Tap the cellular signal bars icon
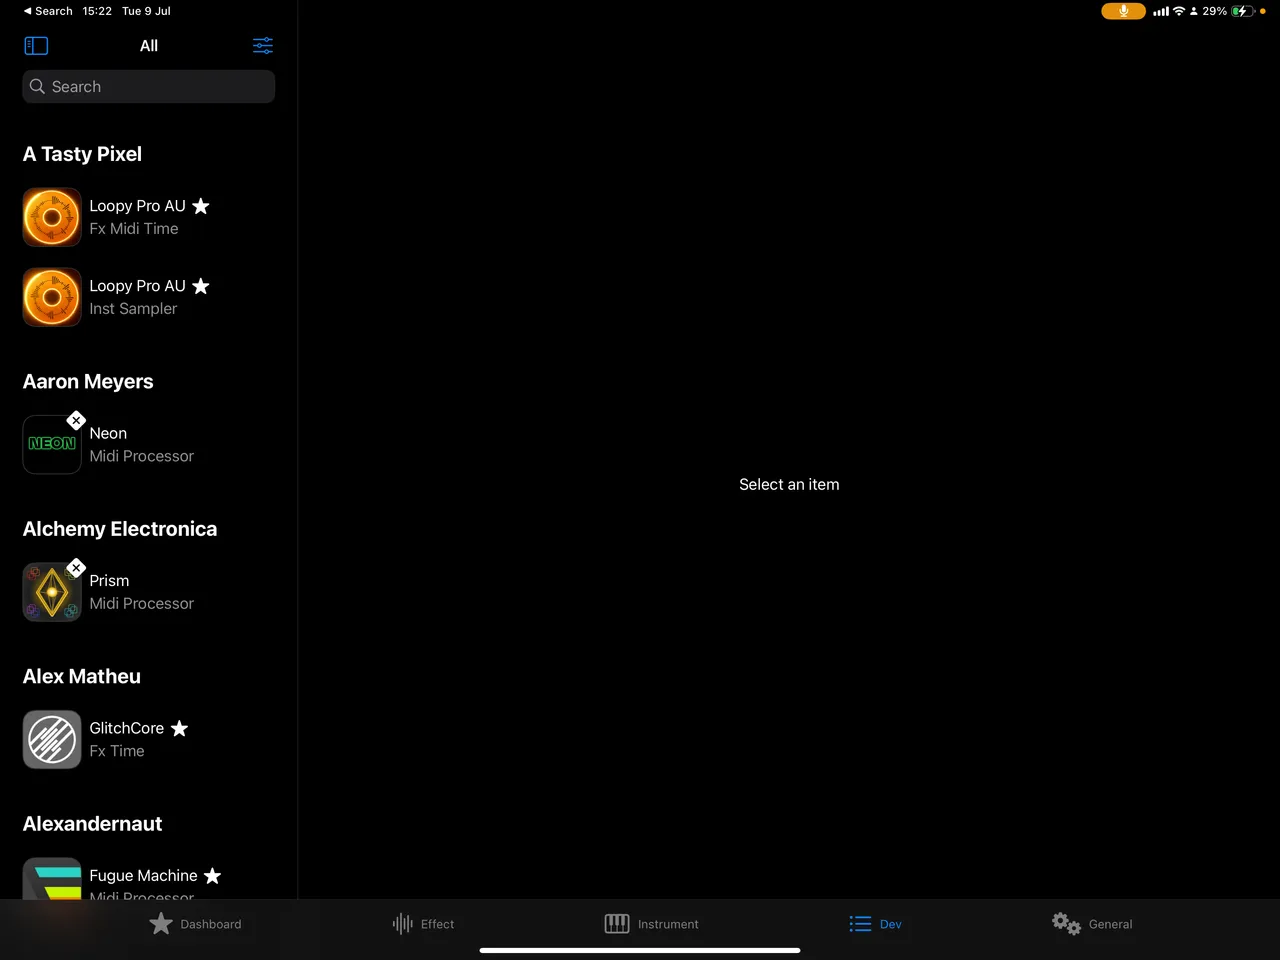 click(1161, 11)
